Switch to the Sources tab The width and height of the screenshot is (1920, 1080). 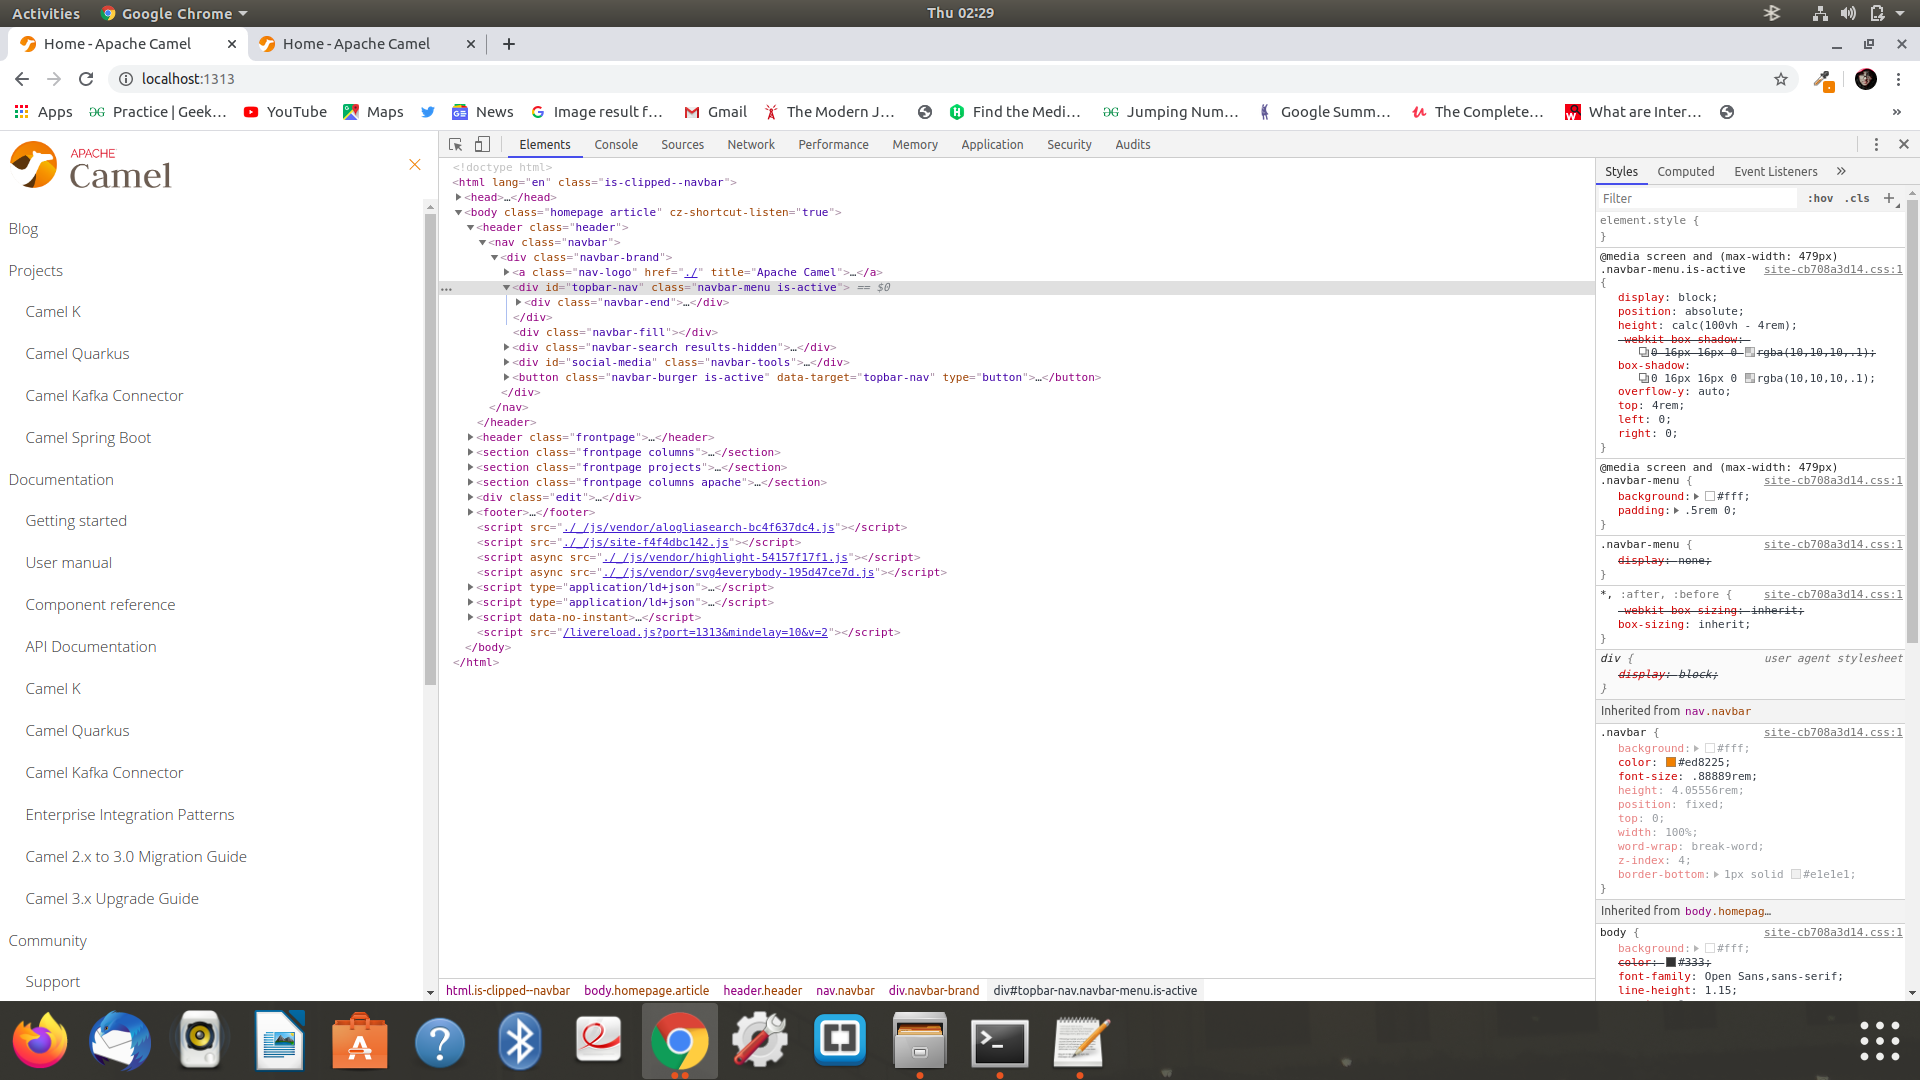[682, 144]
